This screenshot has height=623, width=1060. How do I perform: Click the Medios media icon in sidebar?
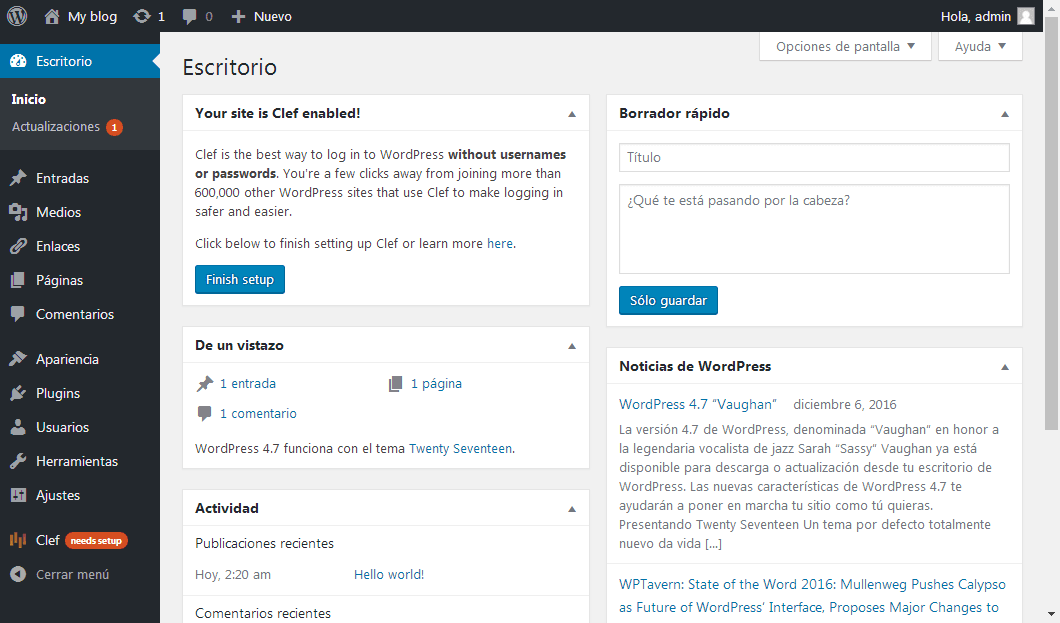coord(18,212)
